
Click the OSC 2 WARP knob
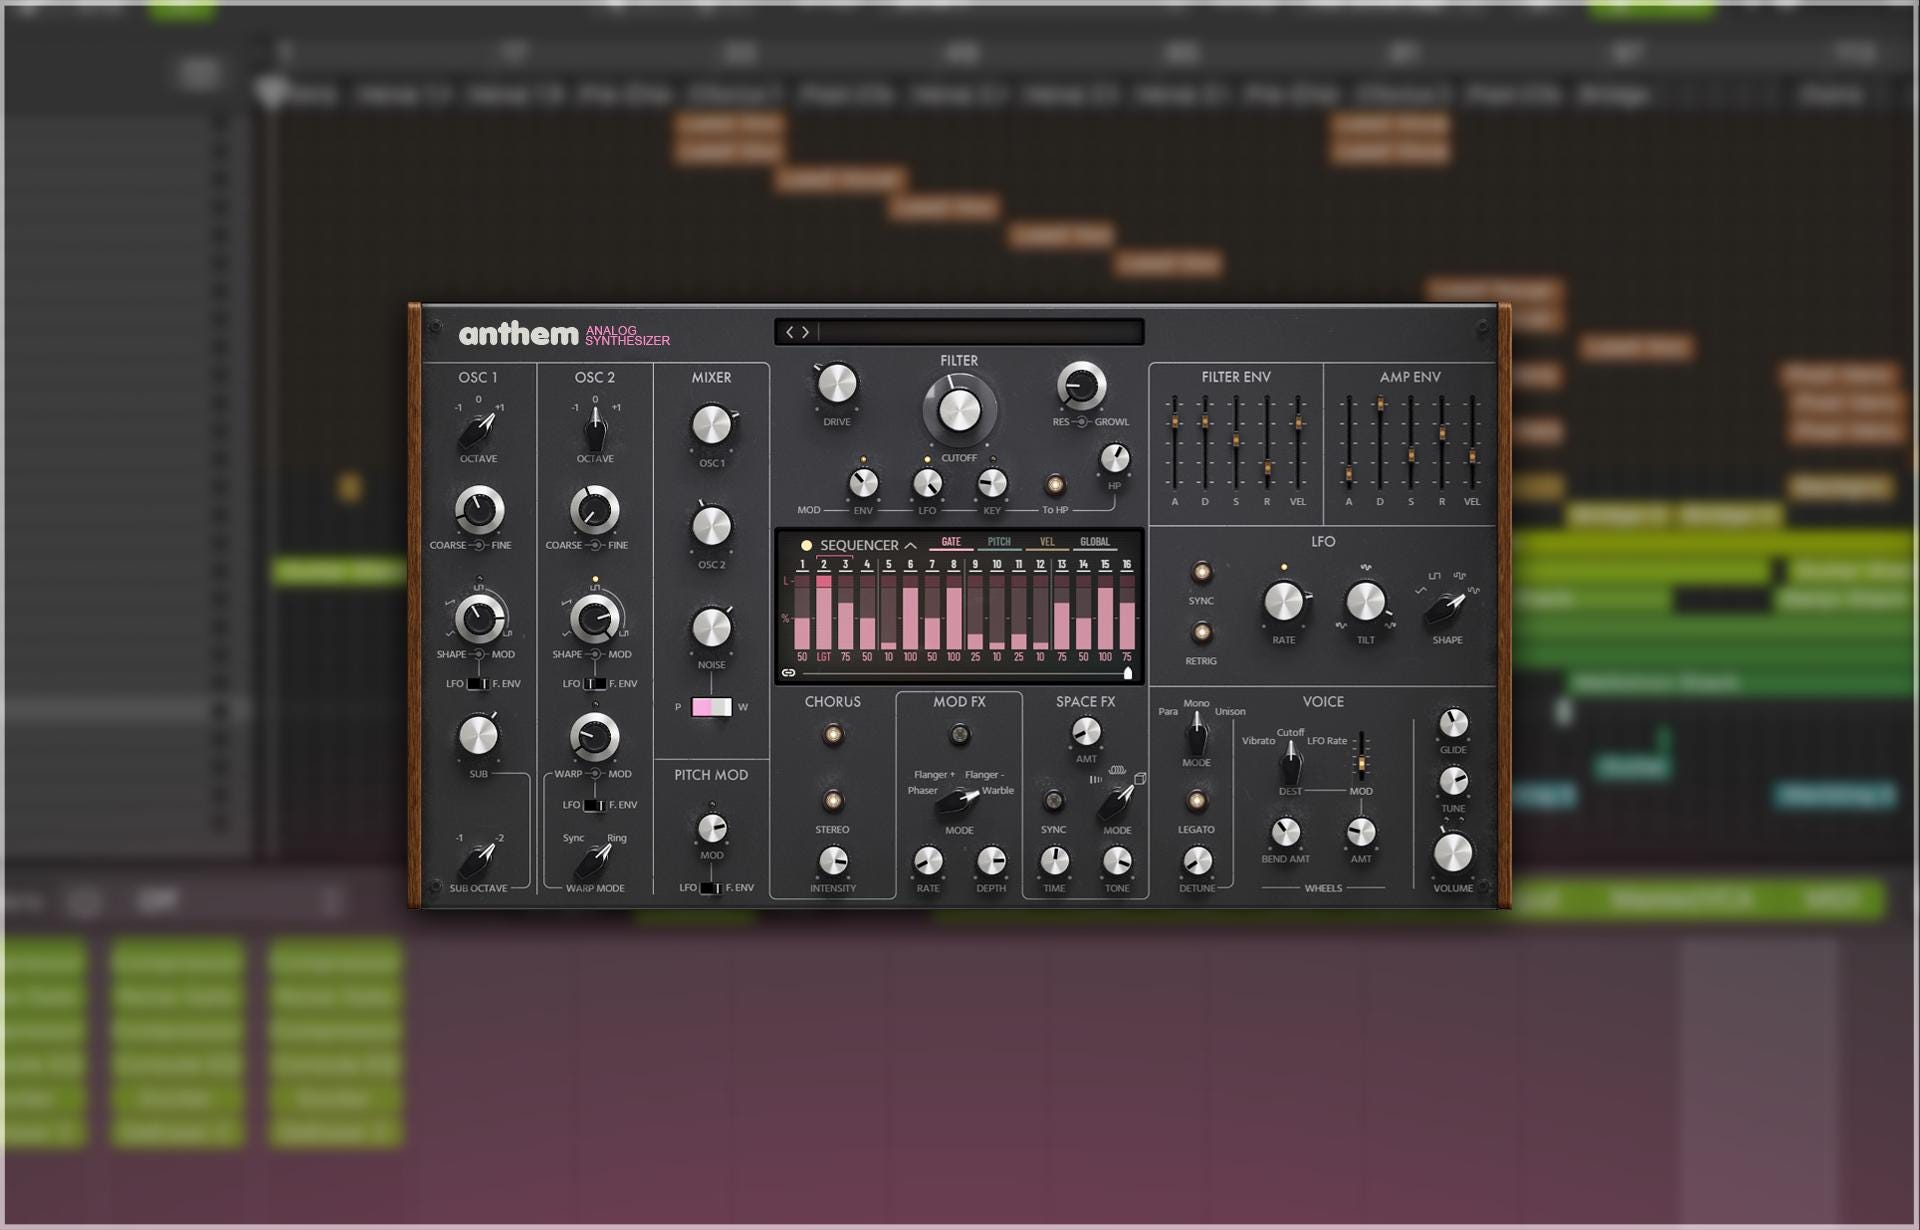click(595, 737)
